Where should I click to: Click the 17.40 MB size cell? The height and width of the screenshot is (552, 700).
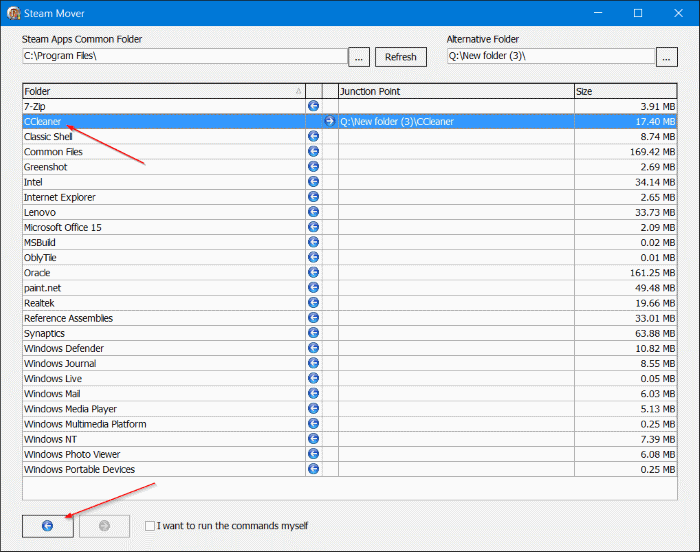(x=625, y=121)
